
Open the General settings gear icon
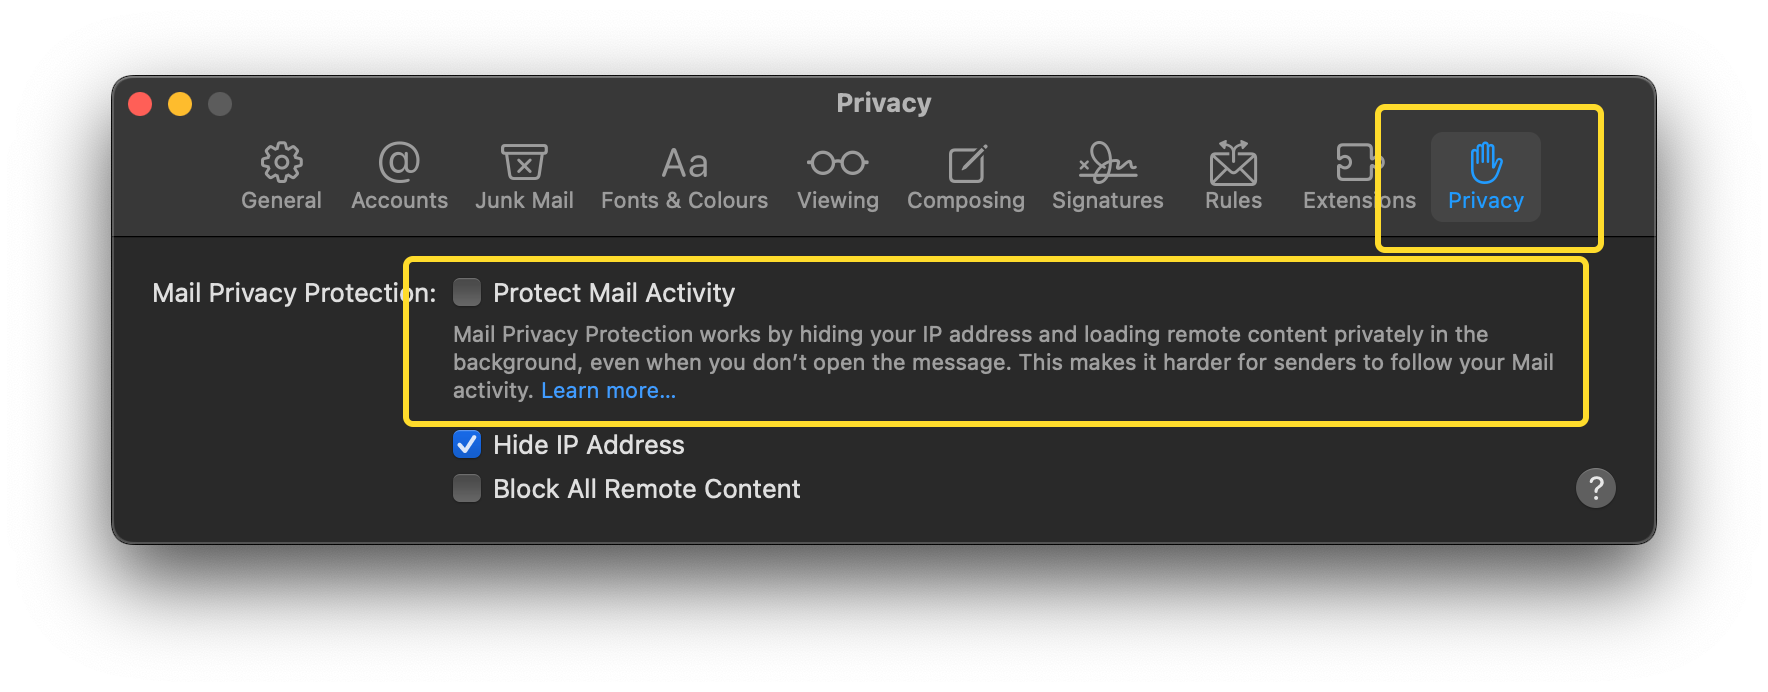click(x=281, y=162)
